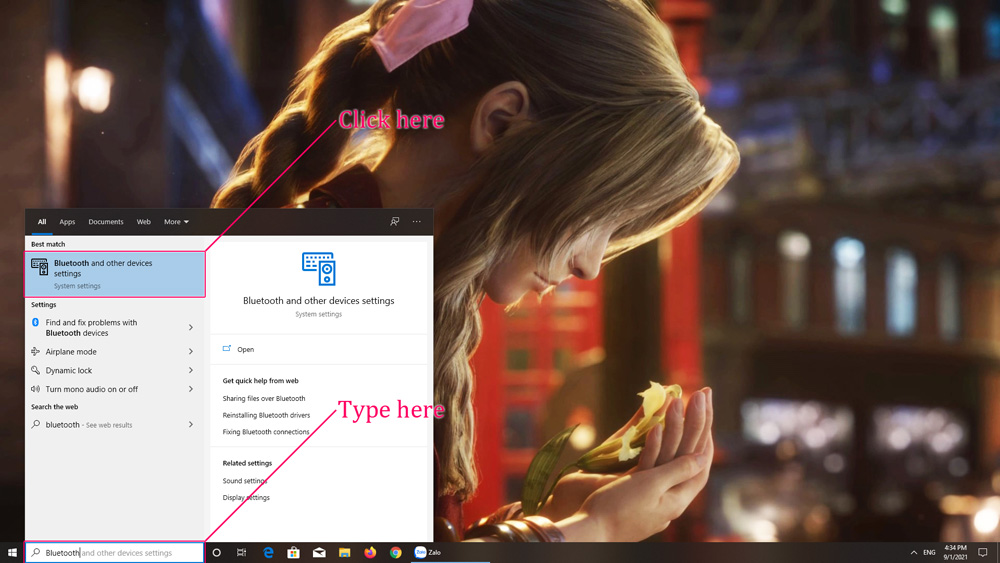Switch to the Web search tab

(143, 222)
